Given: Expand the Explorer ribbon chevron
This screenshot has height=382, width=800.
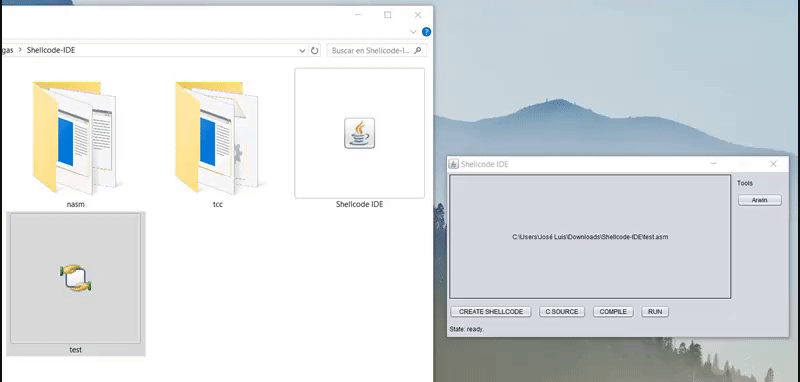Looking at the screenshot, I should coord(413,32).
